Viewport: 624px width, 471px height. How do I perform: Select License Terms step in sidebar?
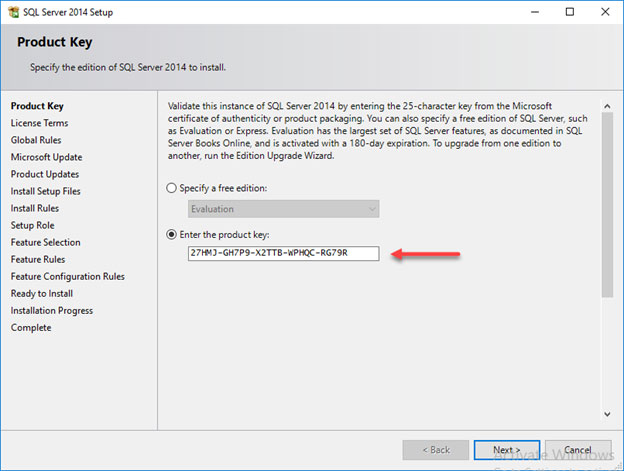coord(39,123)
